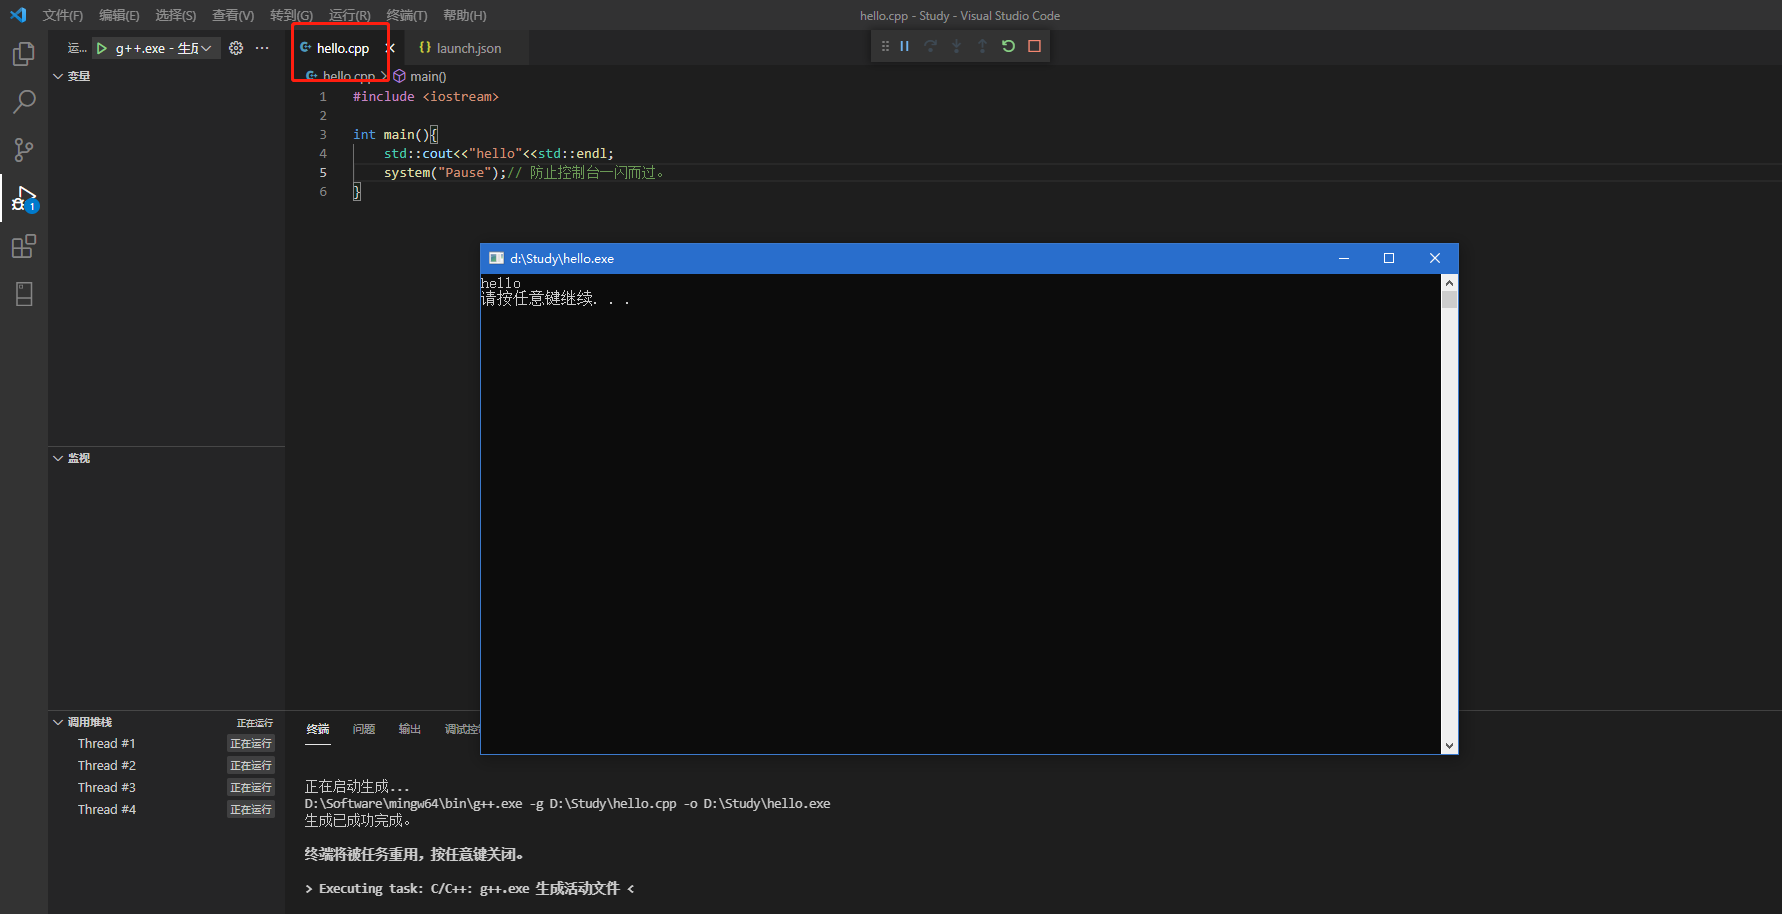Open the Extensions view
The image size is (1782, 914).
point(24,246)
